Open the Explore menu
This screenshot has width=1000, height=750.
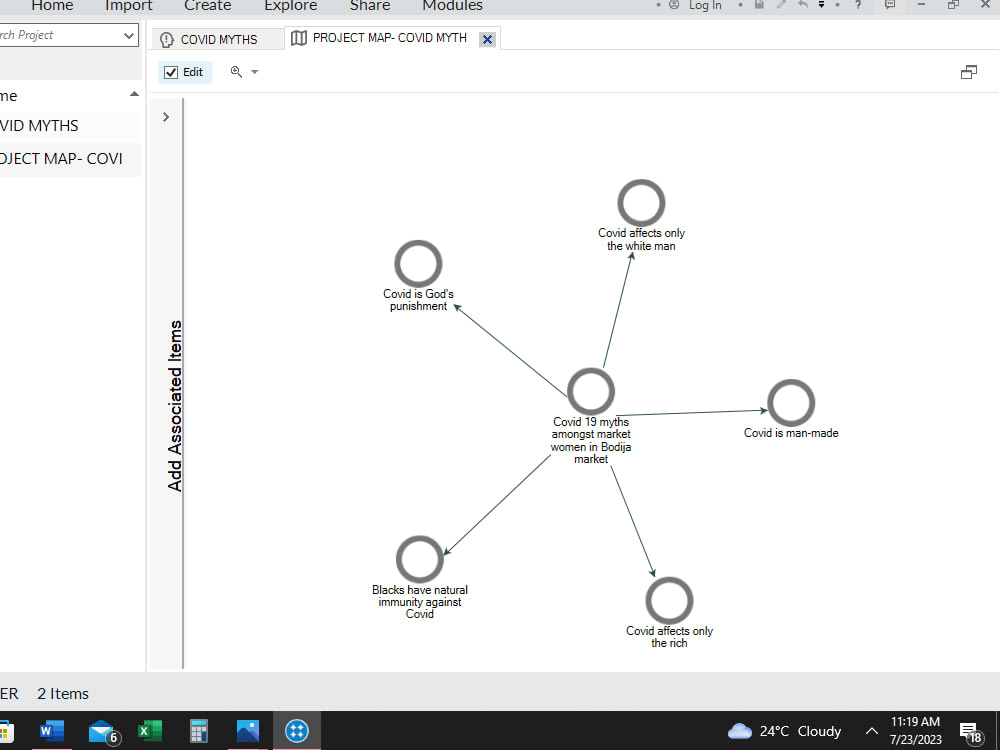[290, 6]
